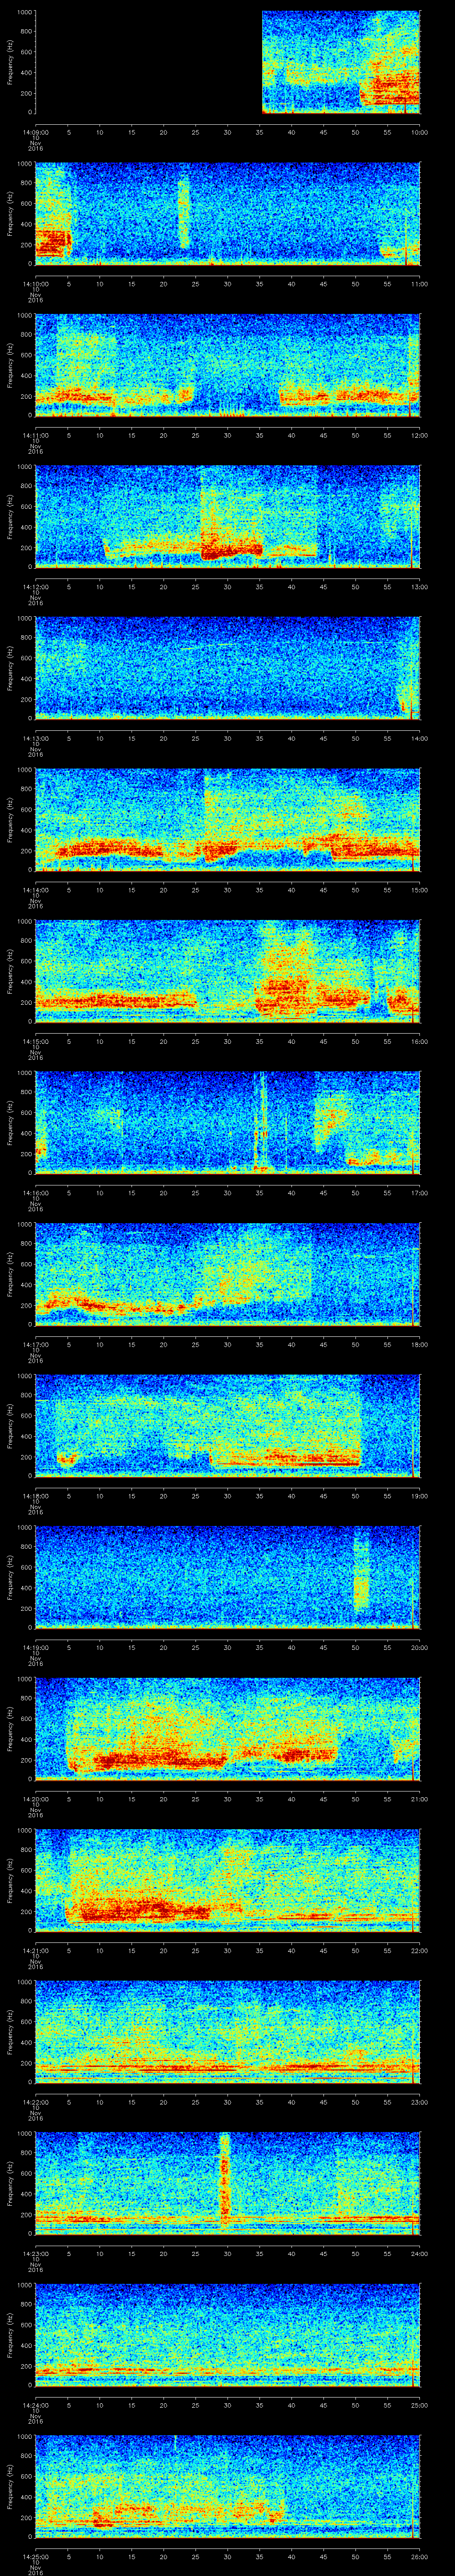Click the 19:00 end-of-axis time label

pos(420,1496)
